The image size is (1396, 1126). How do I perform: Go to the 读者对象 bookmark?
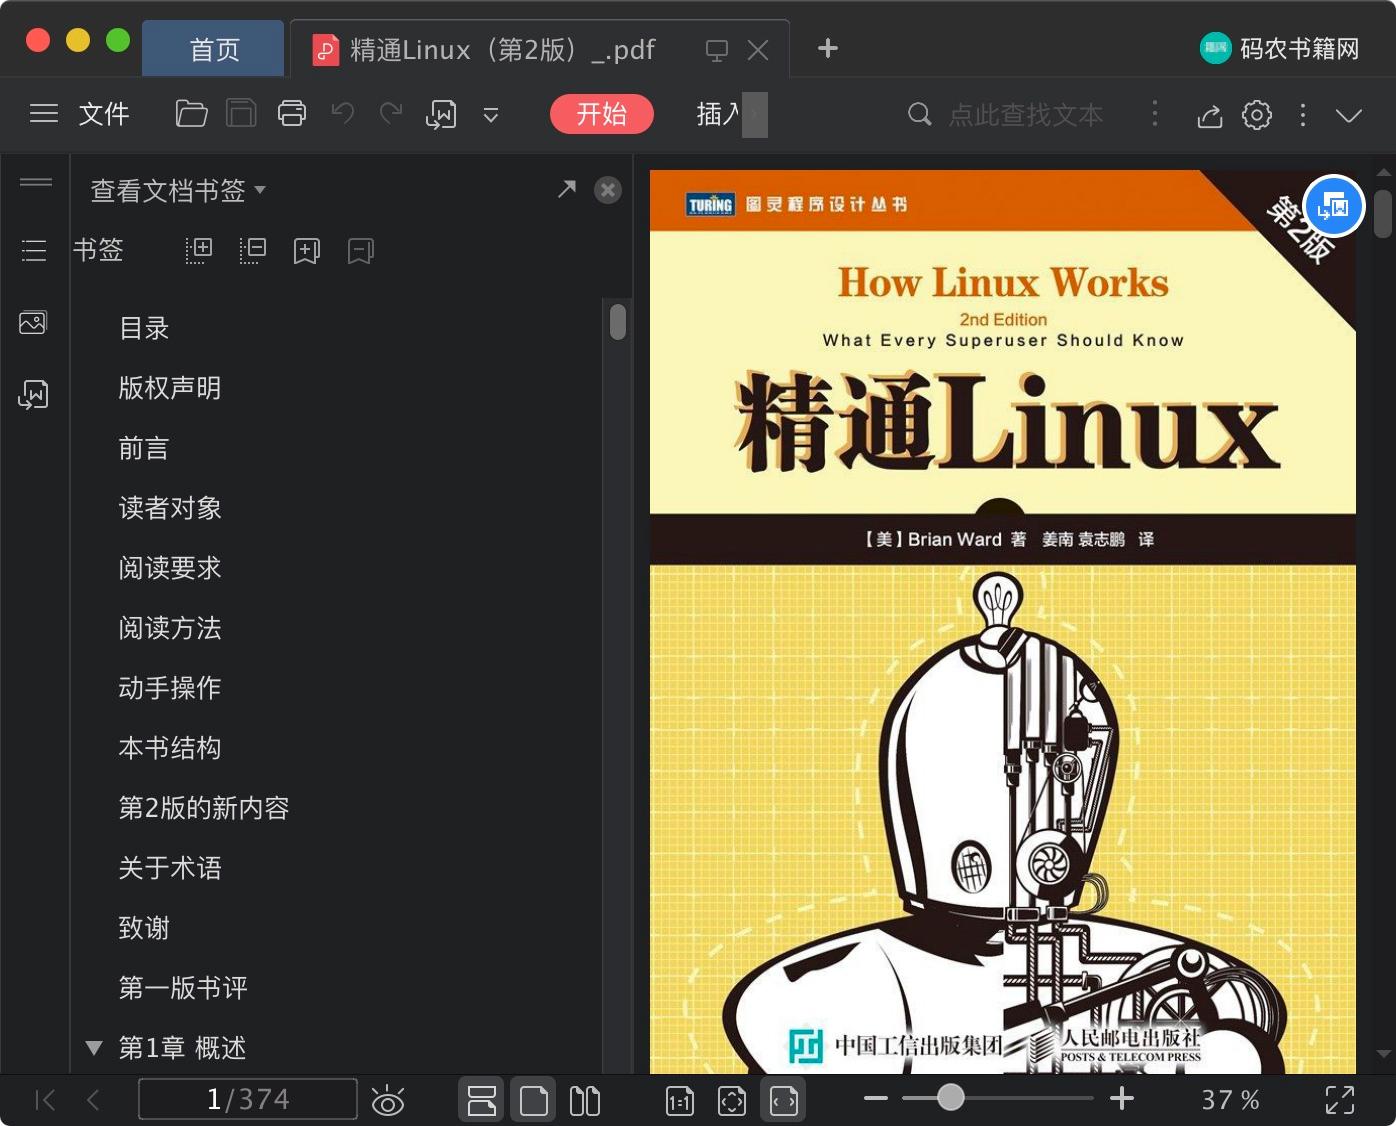click(170, 508)
